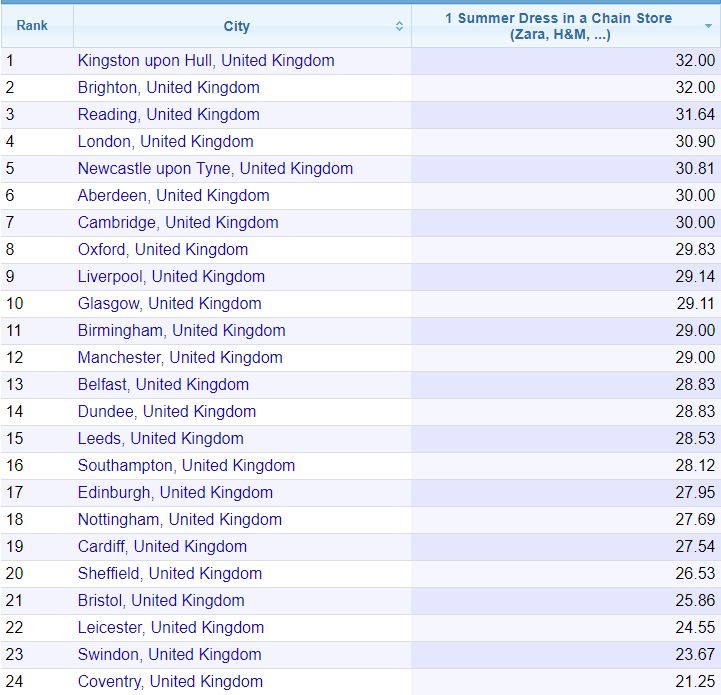Click Oxford, United Kingdom link
Screen dimensions: 721x695
click(163, 250)
